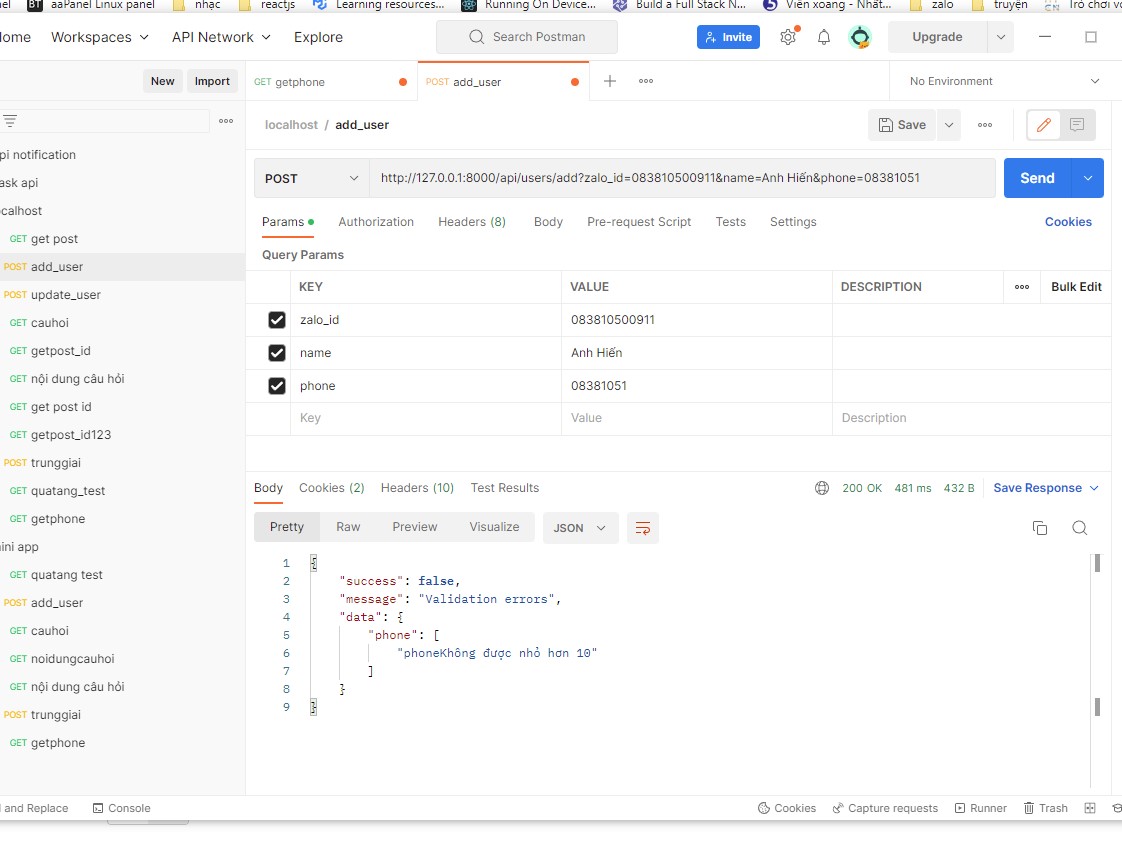Click the search icon in Search Postman
The width and height of the screenshot is (1122, 848).
pyautogui.click(x=477, y=36)
